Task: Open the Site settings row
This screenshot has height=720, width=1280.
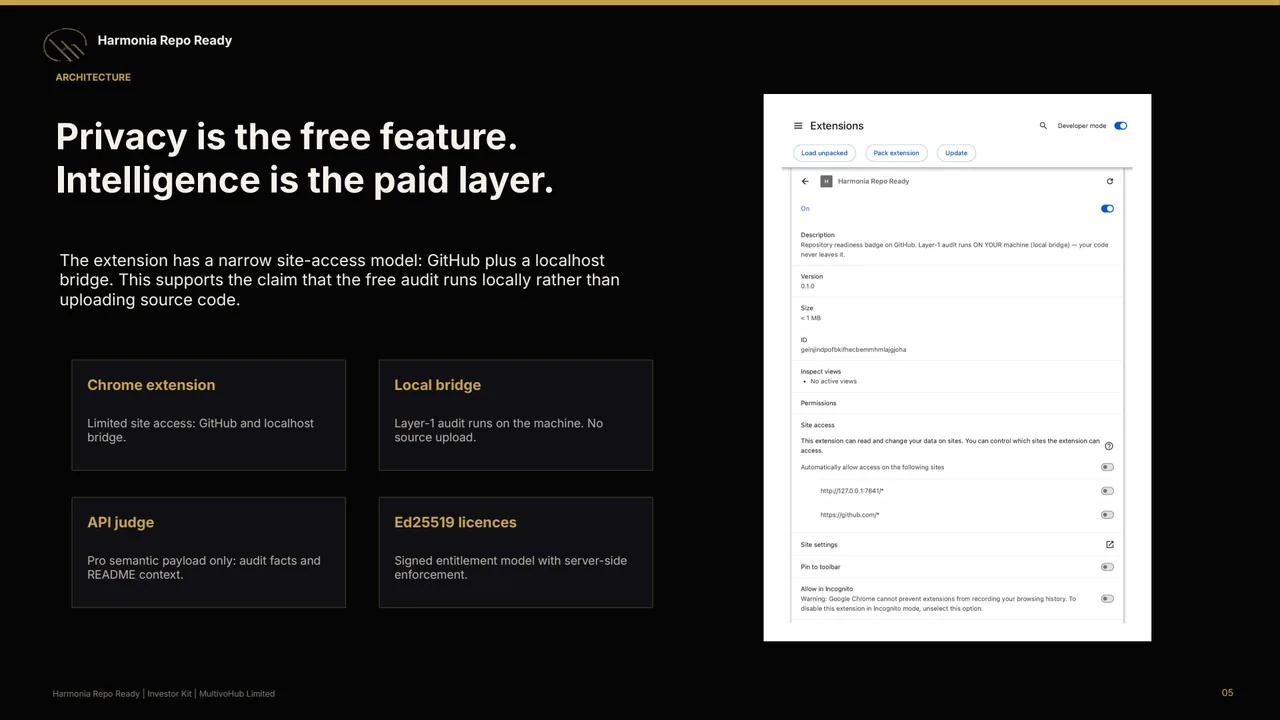Action: [957, 545]
